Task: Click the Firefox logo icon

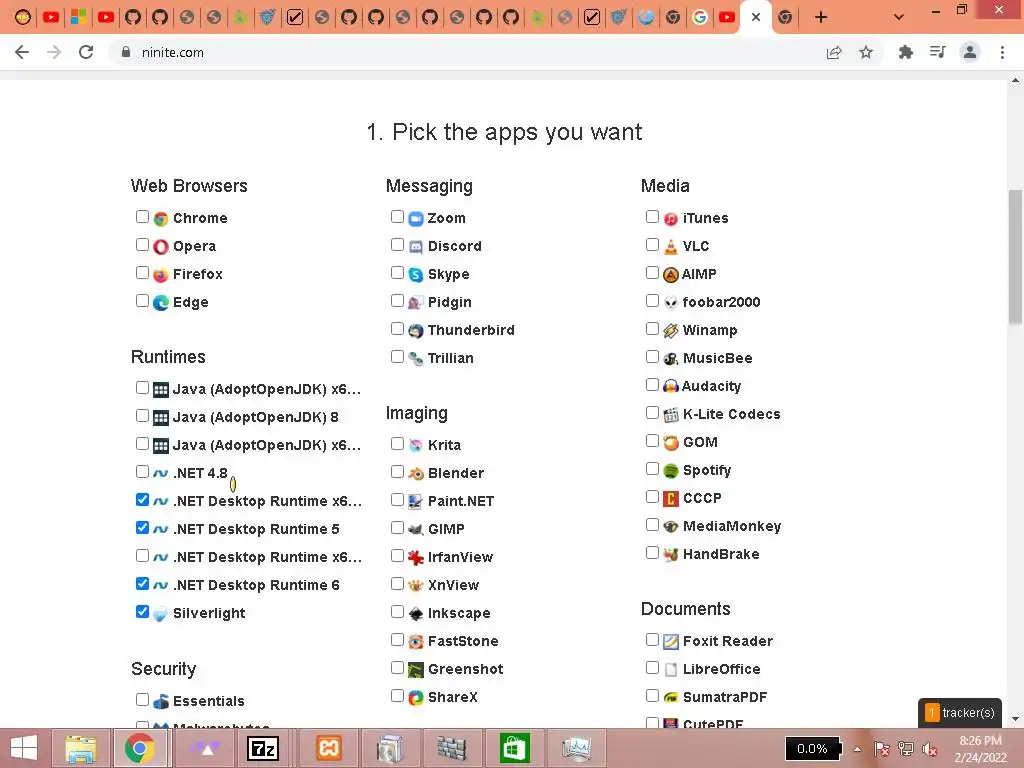Action: coord(161,275)
